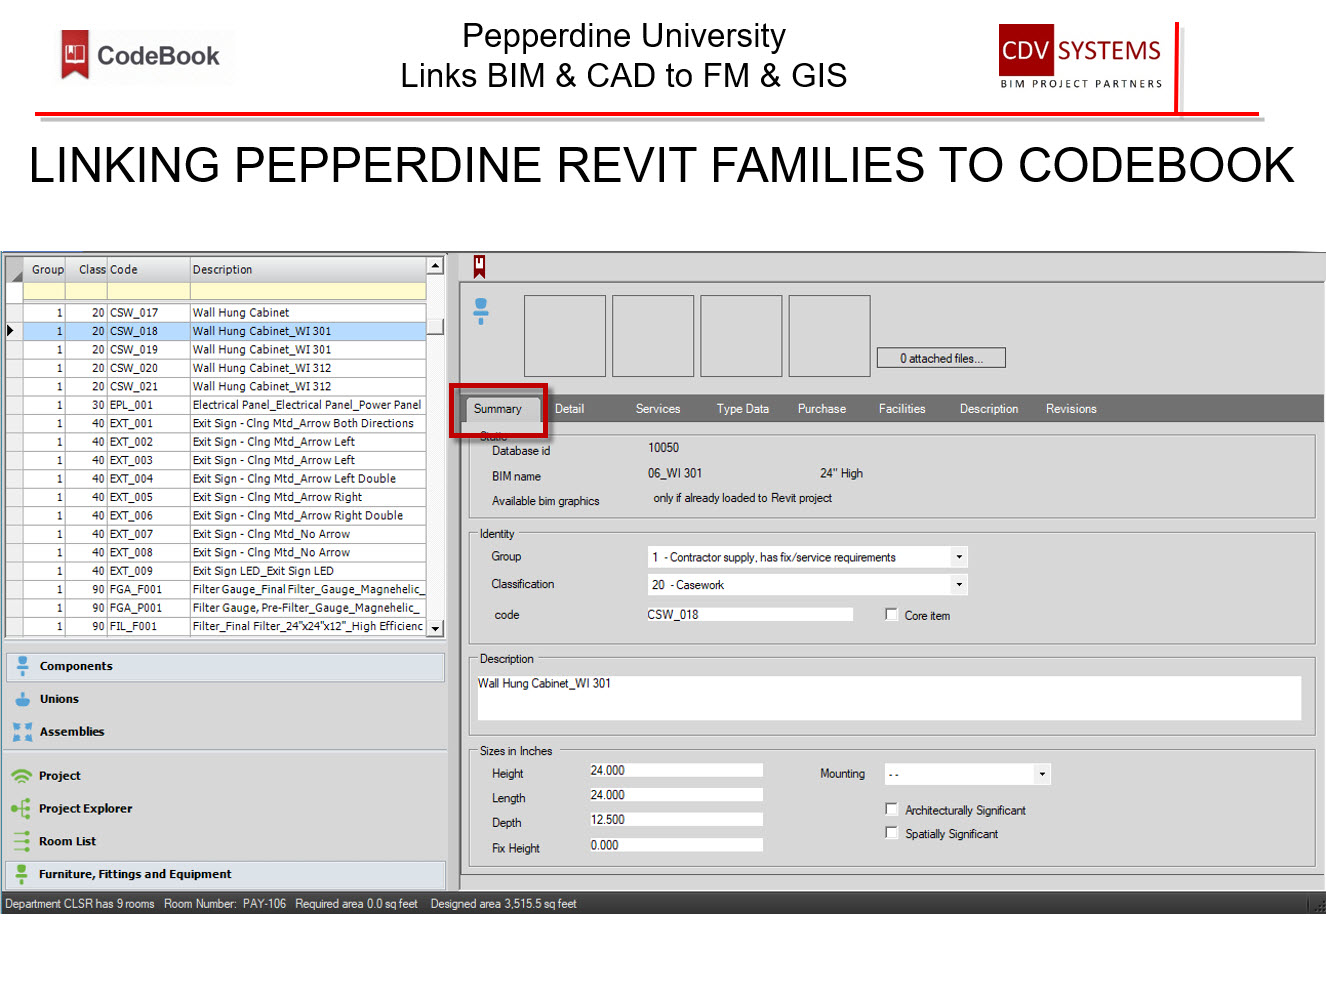This screenshot has height=994, width=1326.
Task: Click the list scroll up arrow
Action: pos(435,266)
